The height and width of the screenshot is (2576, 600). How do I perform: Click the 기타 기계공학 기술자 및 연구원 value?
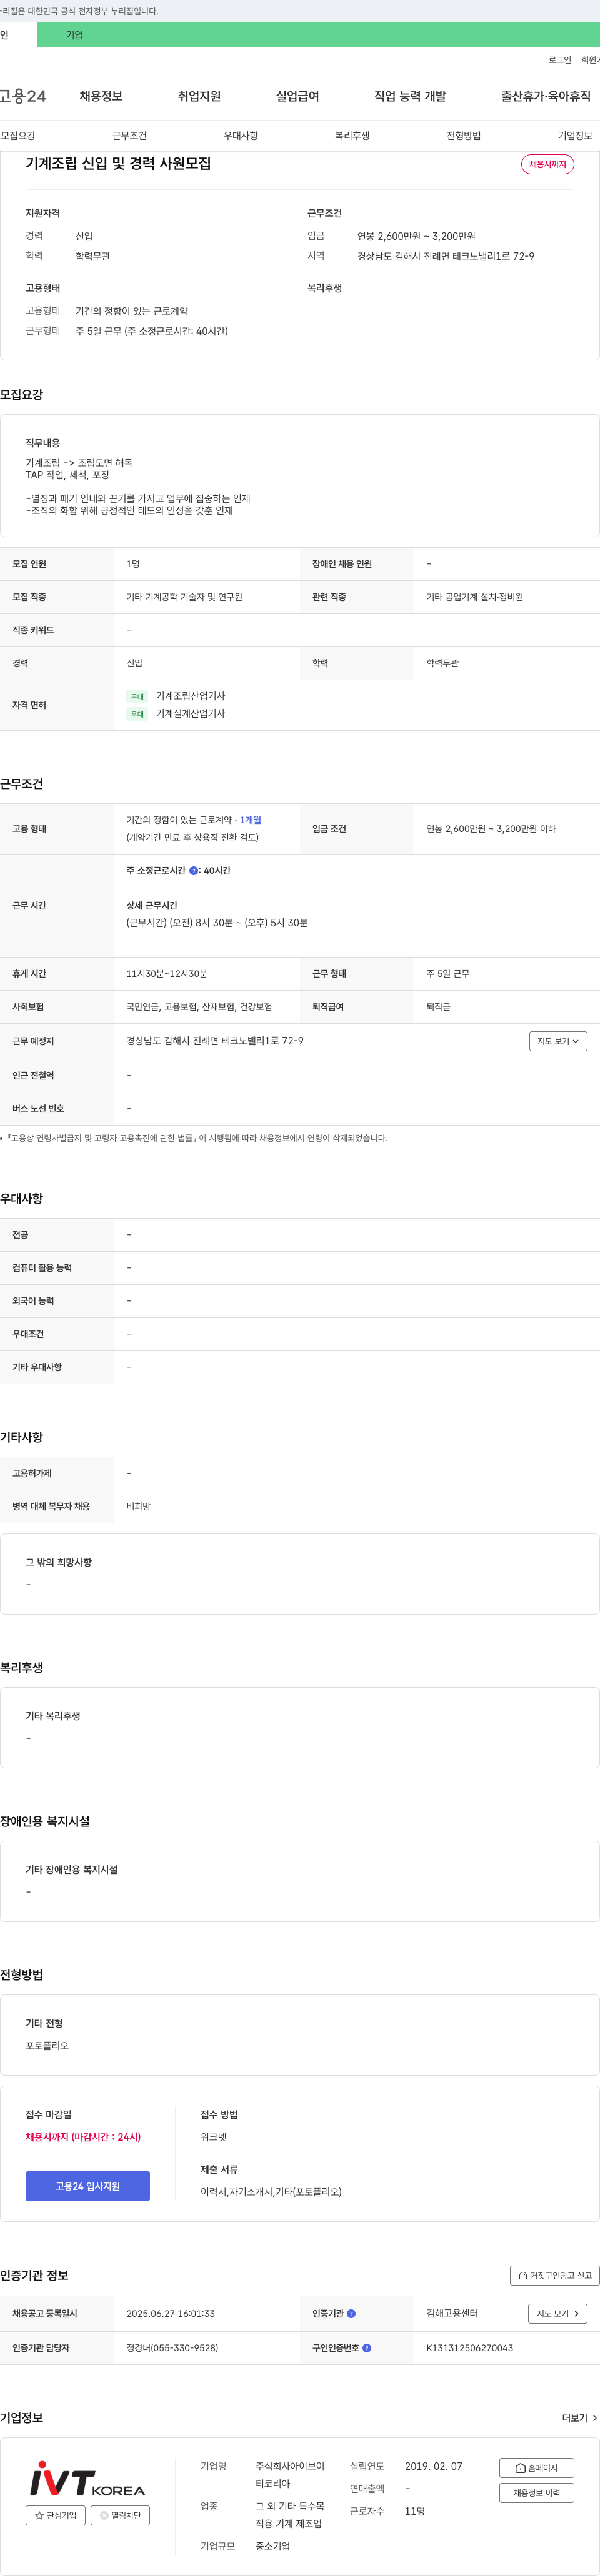184,597
